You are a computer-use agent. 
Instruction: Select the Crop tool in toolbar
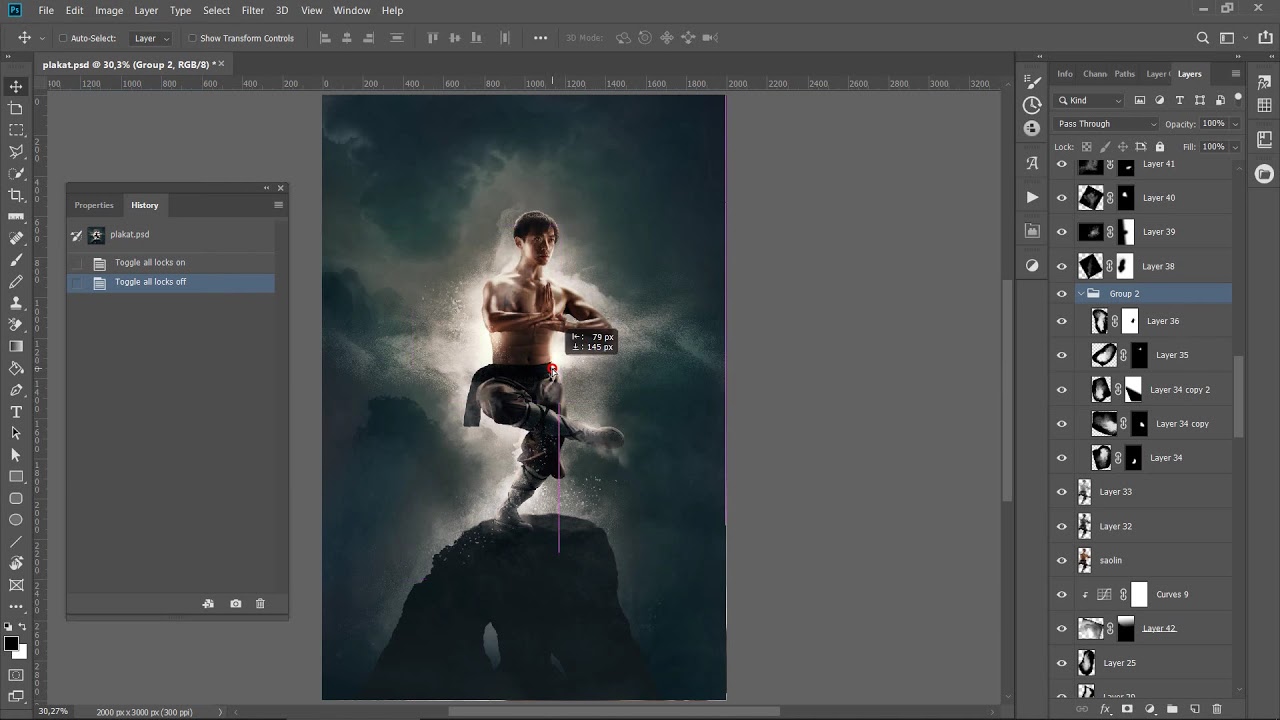coord(16,195)
